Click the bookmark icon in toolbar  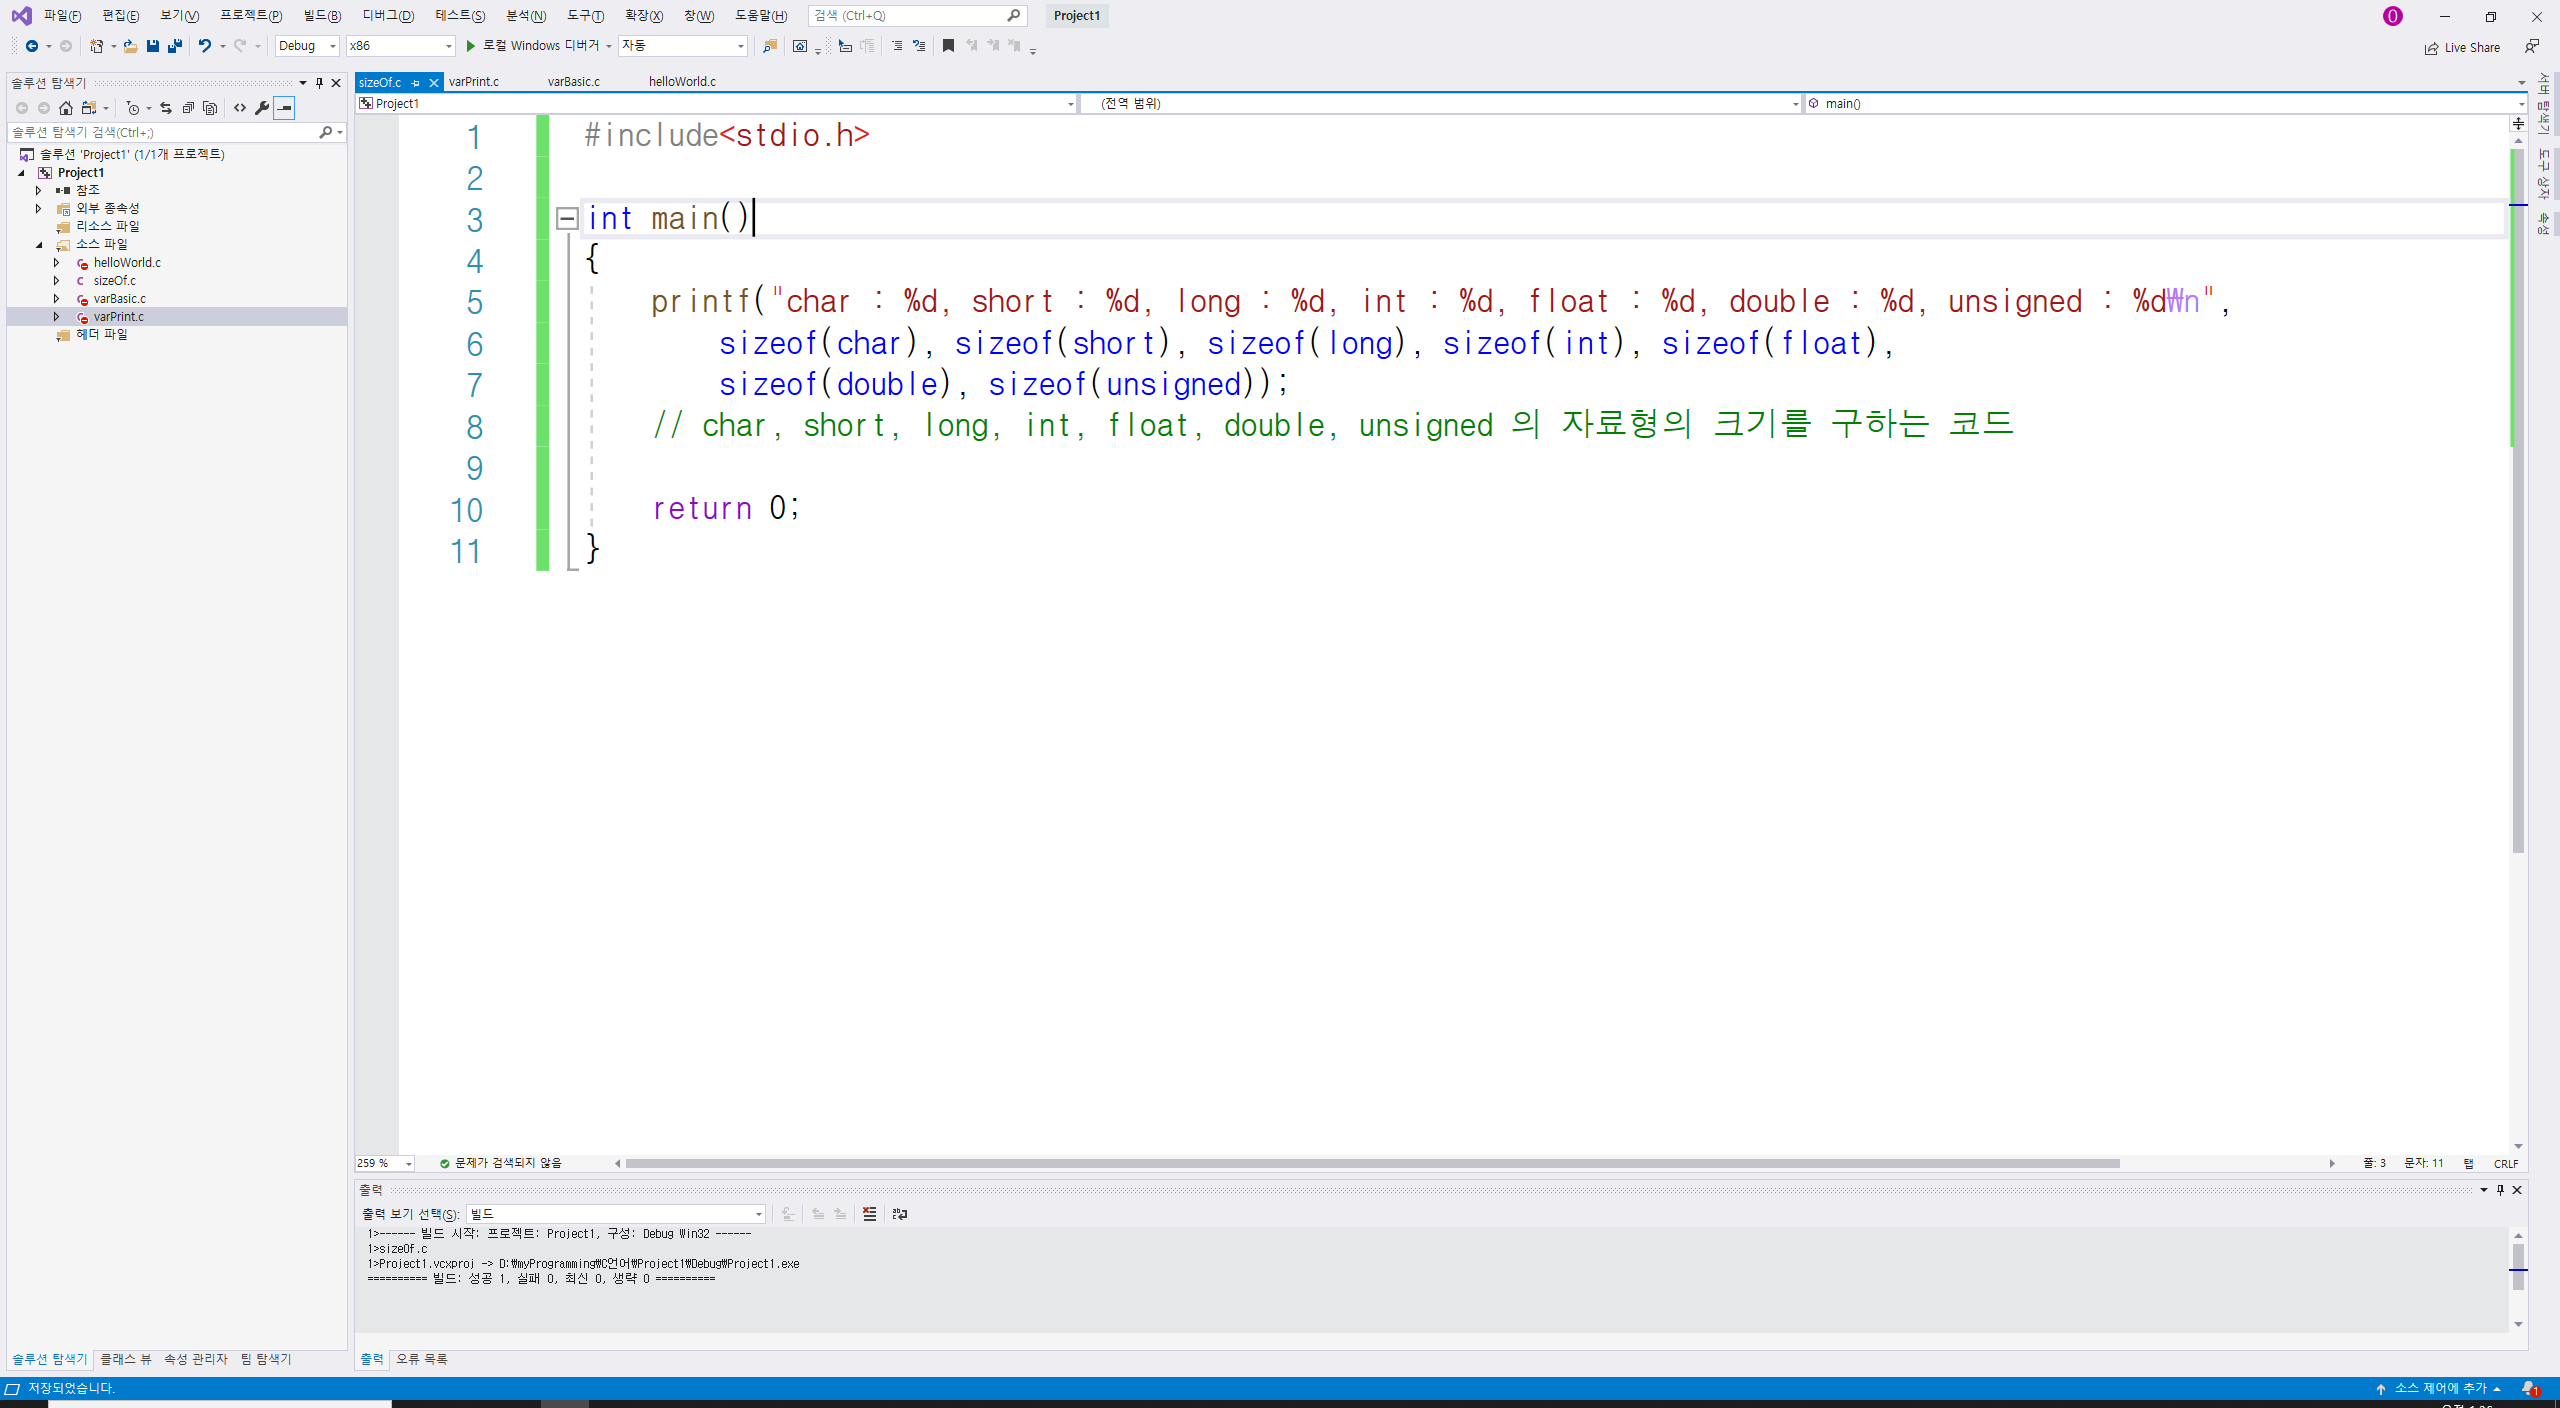point(948,46)
